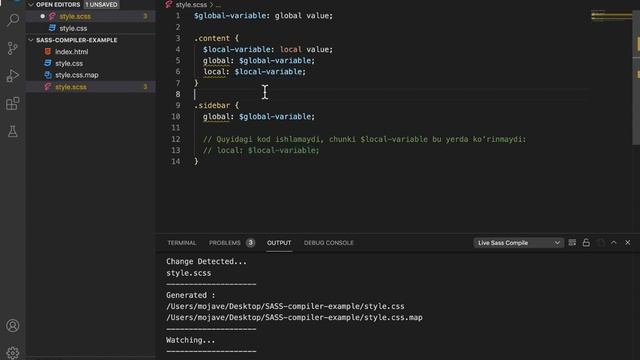Viewport: 640px width, 360px height.
Task: Click the editor vertical scrollbar
Action: [636, 78]
